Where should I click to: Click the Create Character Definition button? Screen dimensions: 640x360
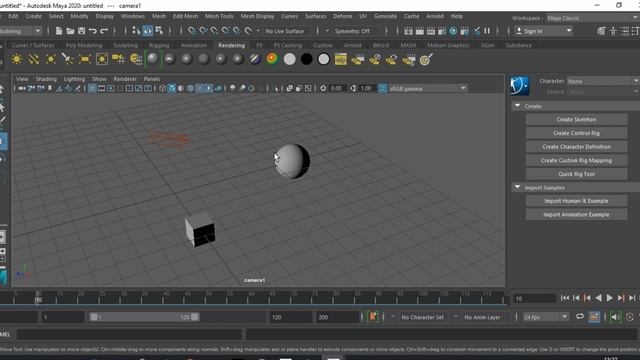[x=576, y=147]
